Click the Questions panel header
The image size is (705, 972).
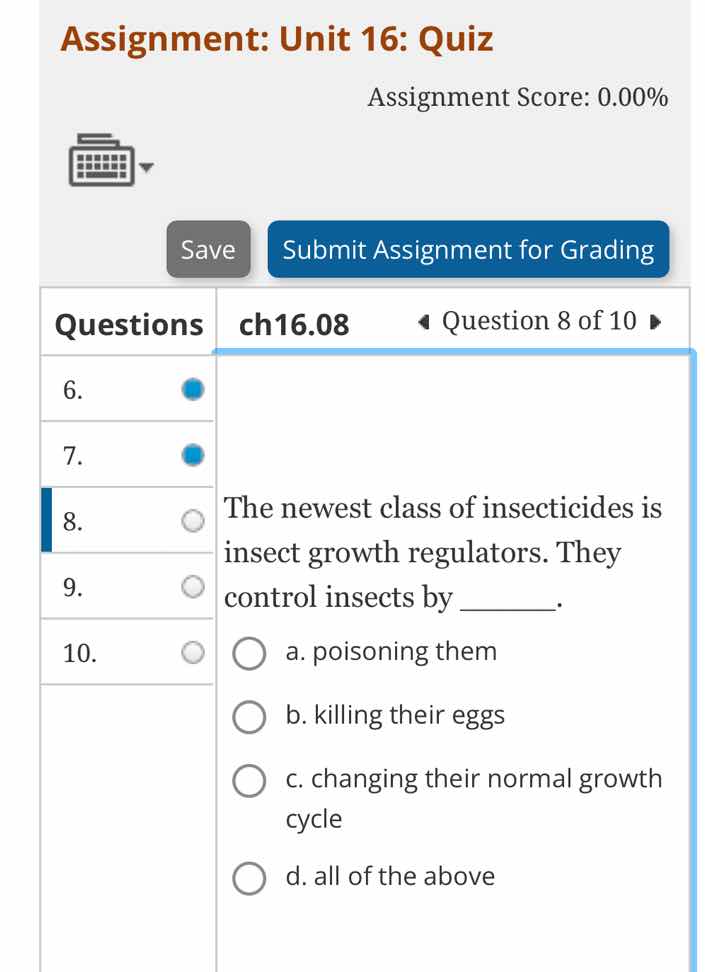(x=127, y=323)
